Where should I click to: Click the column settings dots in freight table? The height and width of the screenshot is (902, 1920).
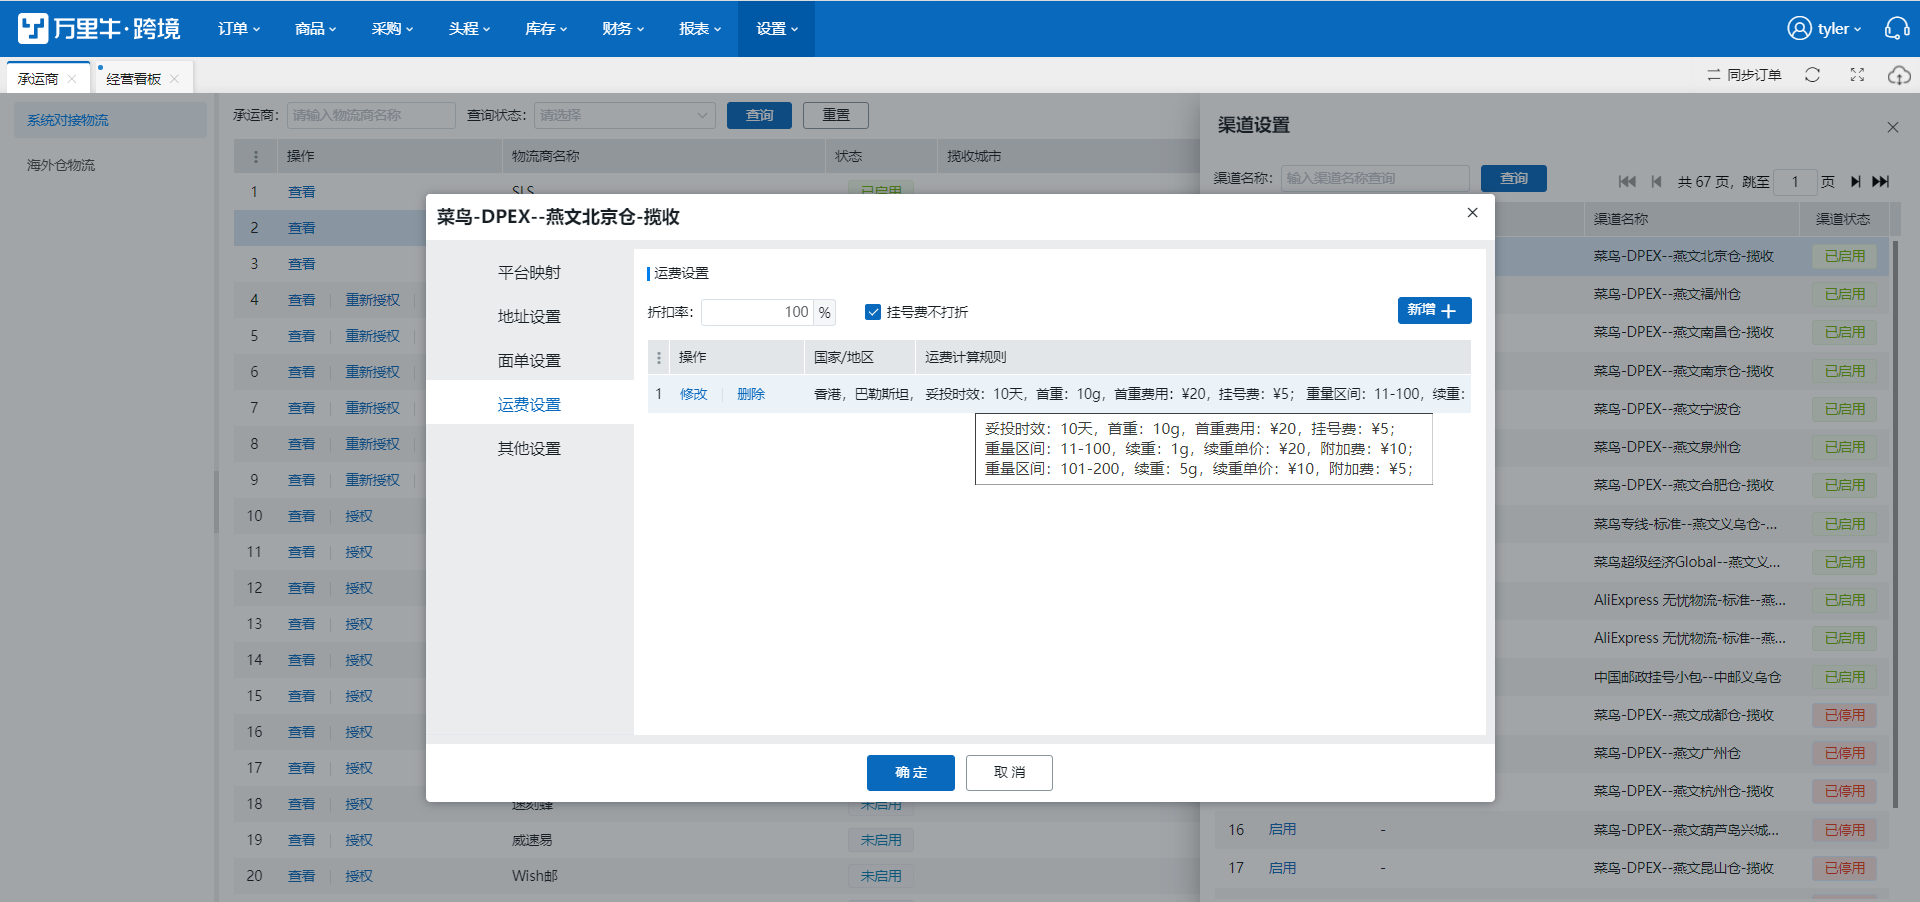(x=658, y=357)
